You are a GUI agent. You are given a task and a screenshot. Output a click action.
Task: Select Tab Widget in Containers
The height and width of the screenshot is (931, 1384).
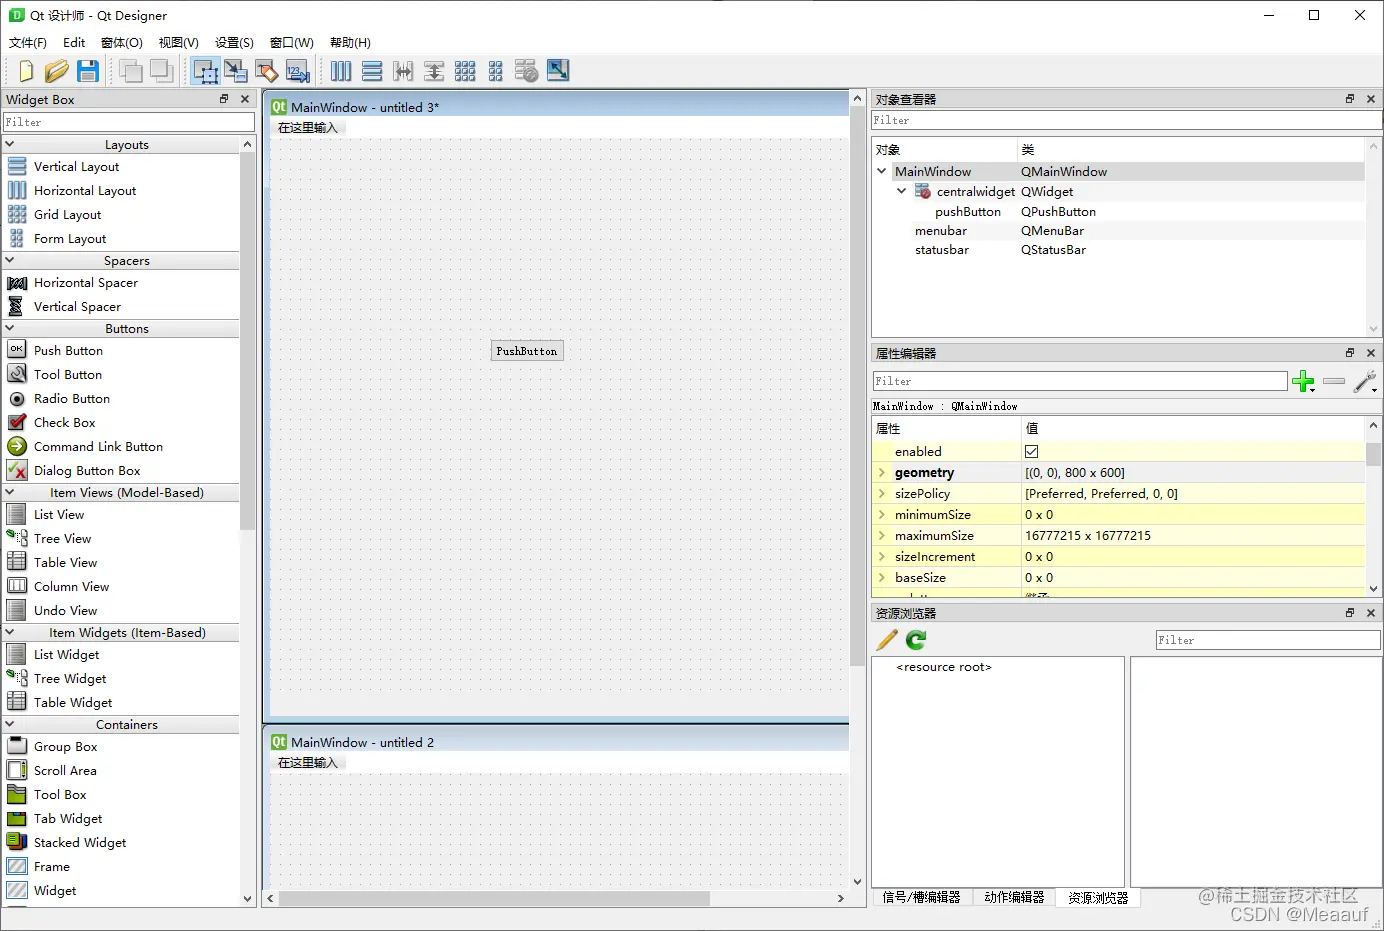68,819
